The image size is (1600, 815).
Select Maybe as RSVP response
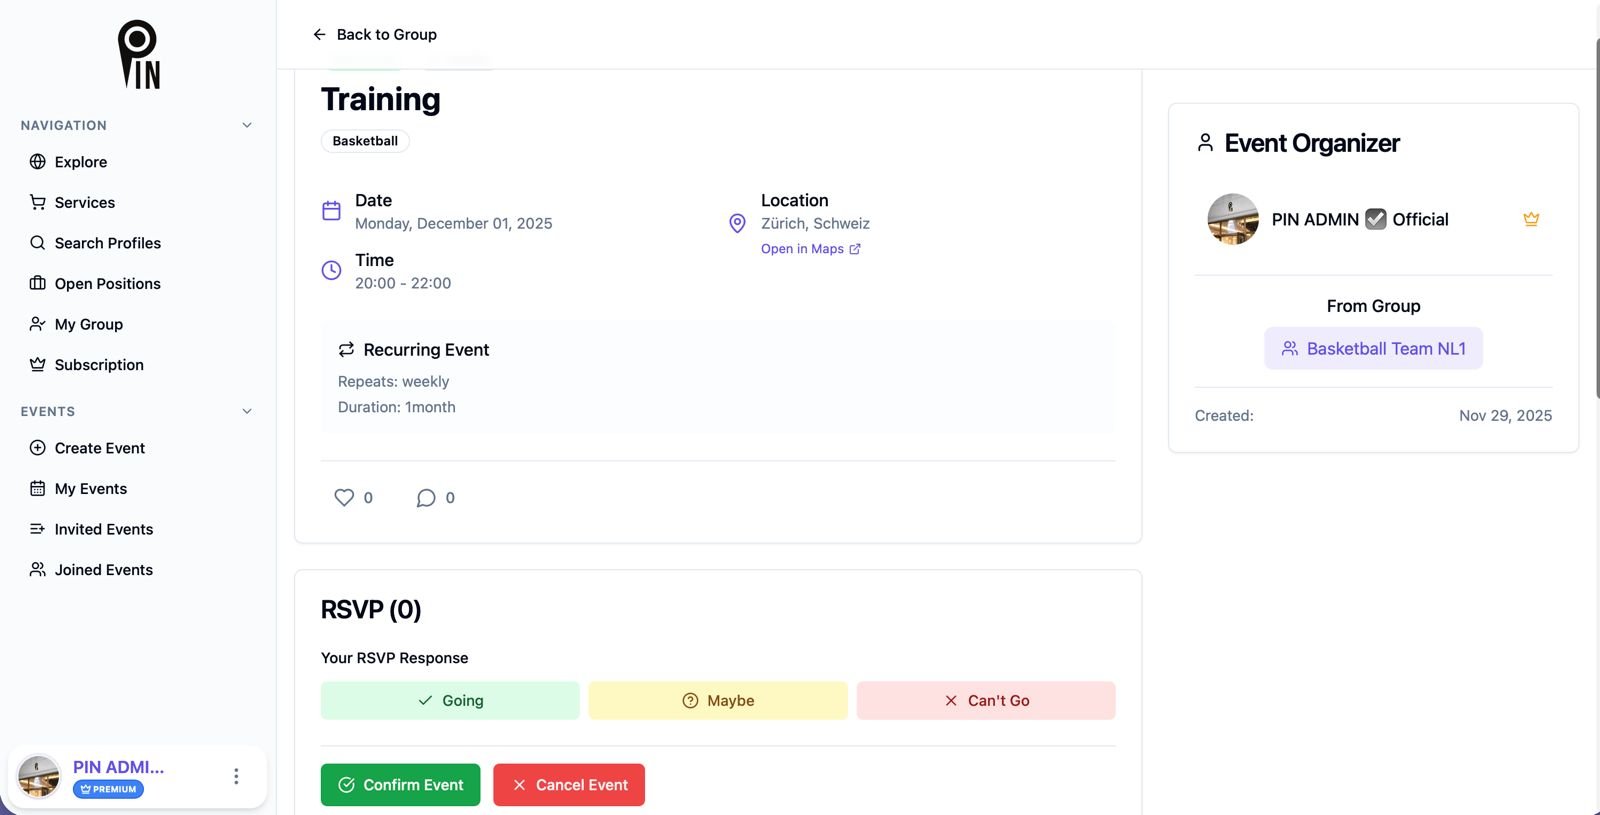[x=718, y=701]
